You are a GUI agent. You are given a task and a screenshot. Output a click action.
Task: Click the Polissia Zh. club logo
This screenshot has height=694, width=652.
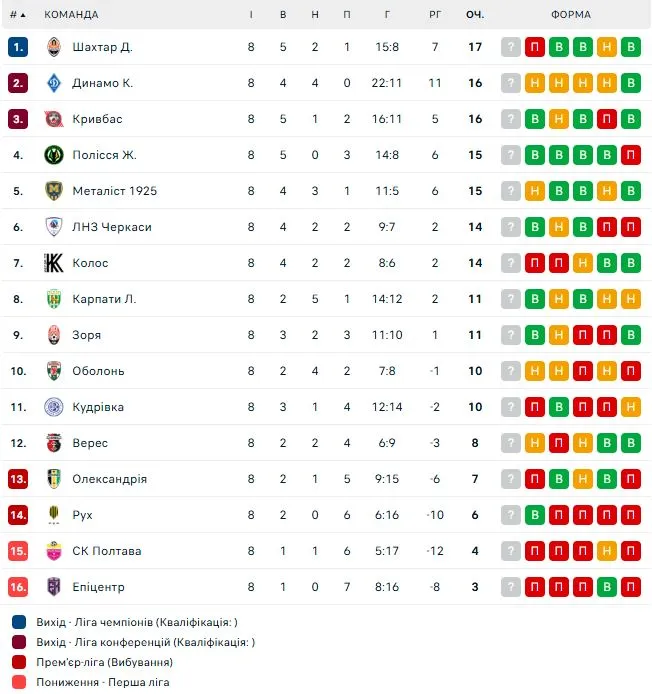pyautogui.click(x=54, y=155)
